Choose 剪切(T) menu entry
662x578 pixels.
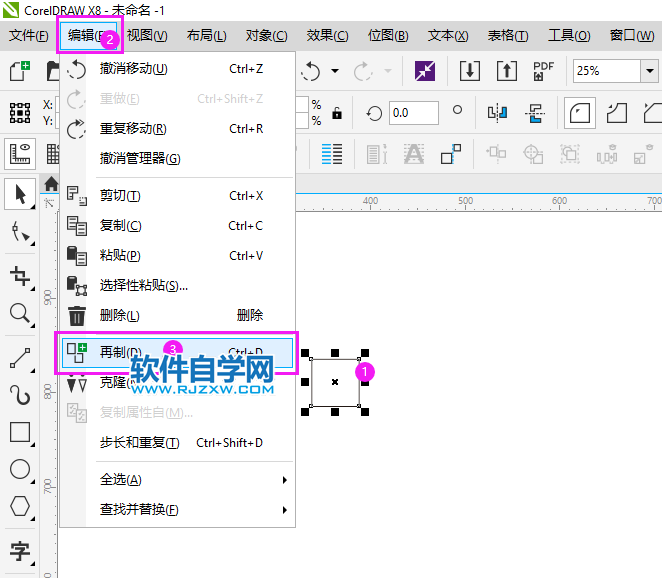pos(177,196)
